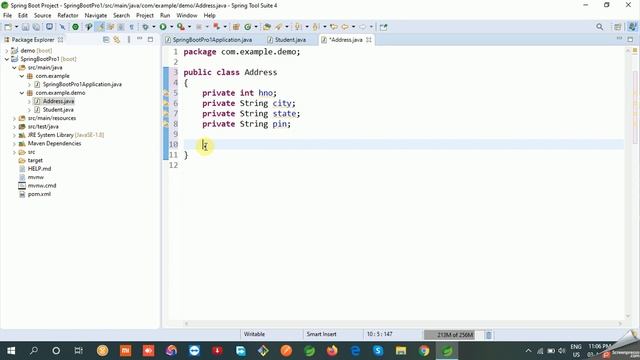Open the Run with coverage dropdown arrow
This screenshot has height=360, width=640.
189,27
